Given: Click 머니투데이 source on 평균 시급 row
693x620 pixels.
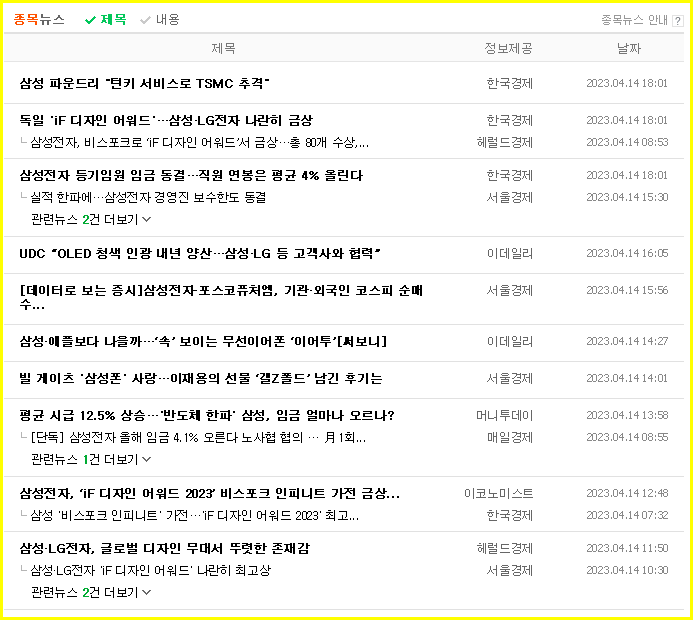Looking at the screenshot, I should coord(505,415).
